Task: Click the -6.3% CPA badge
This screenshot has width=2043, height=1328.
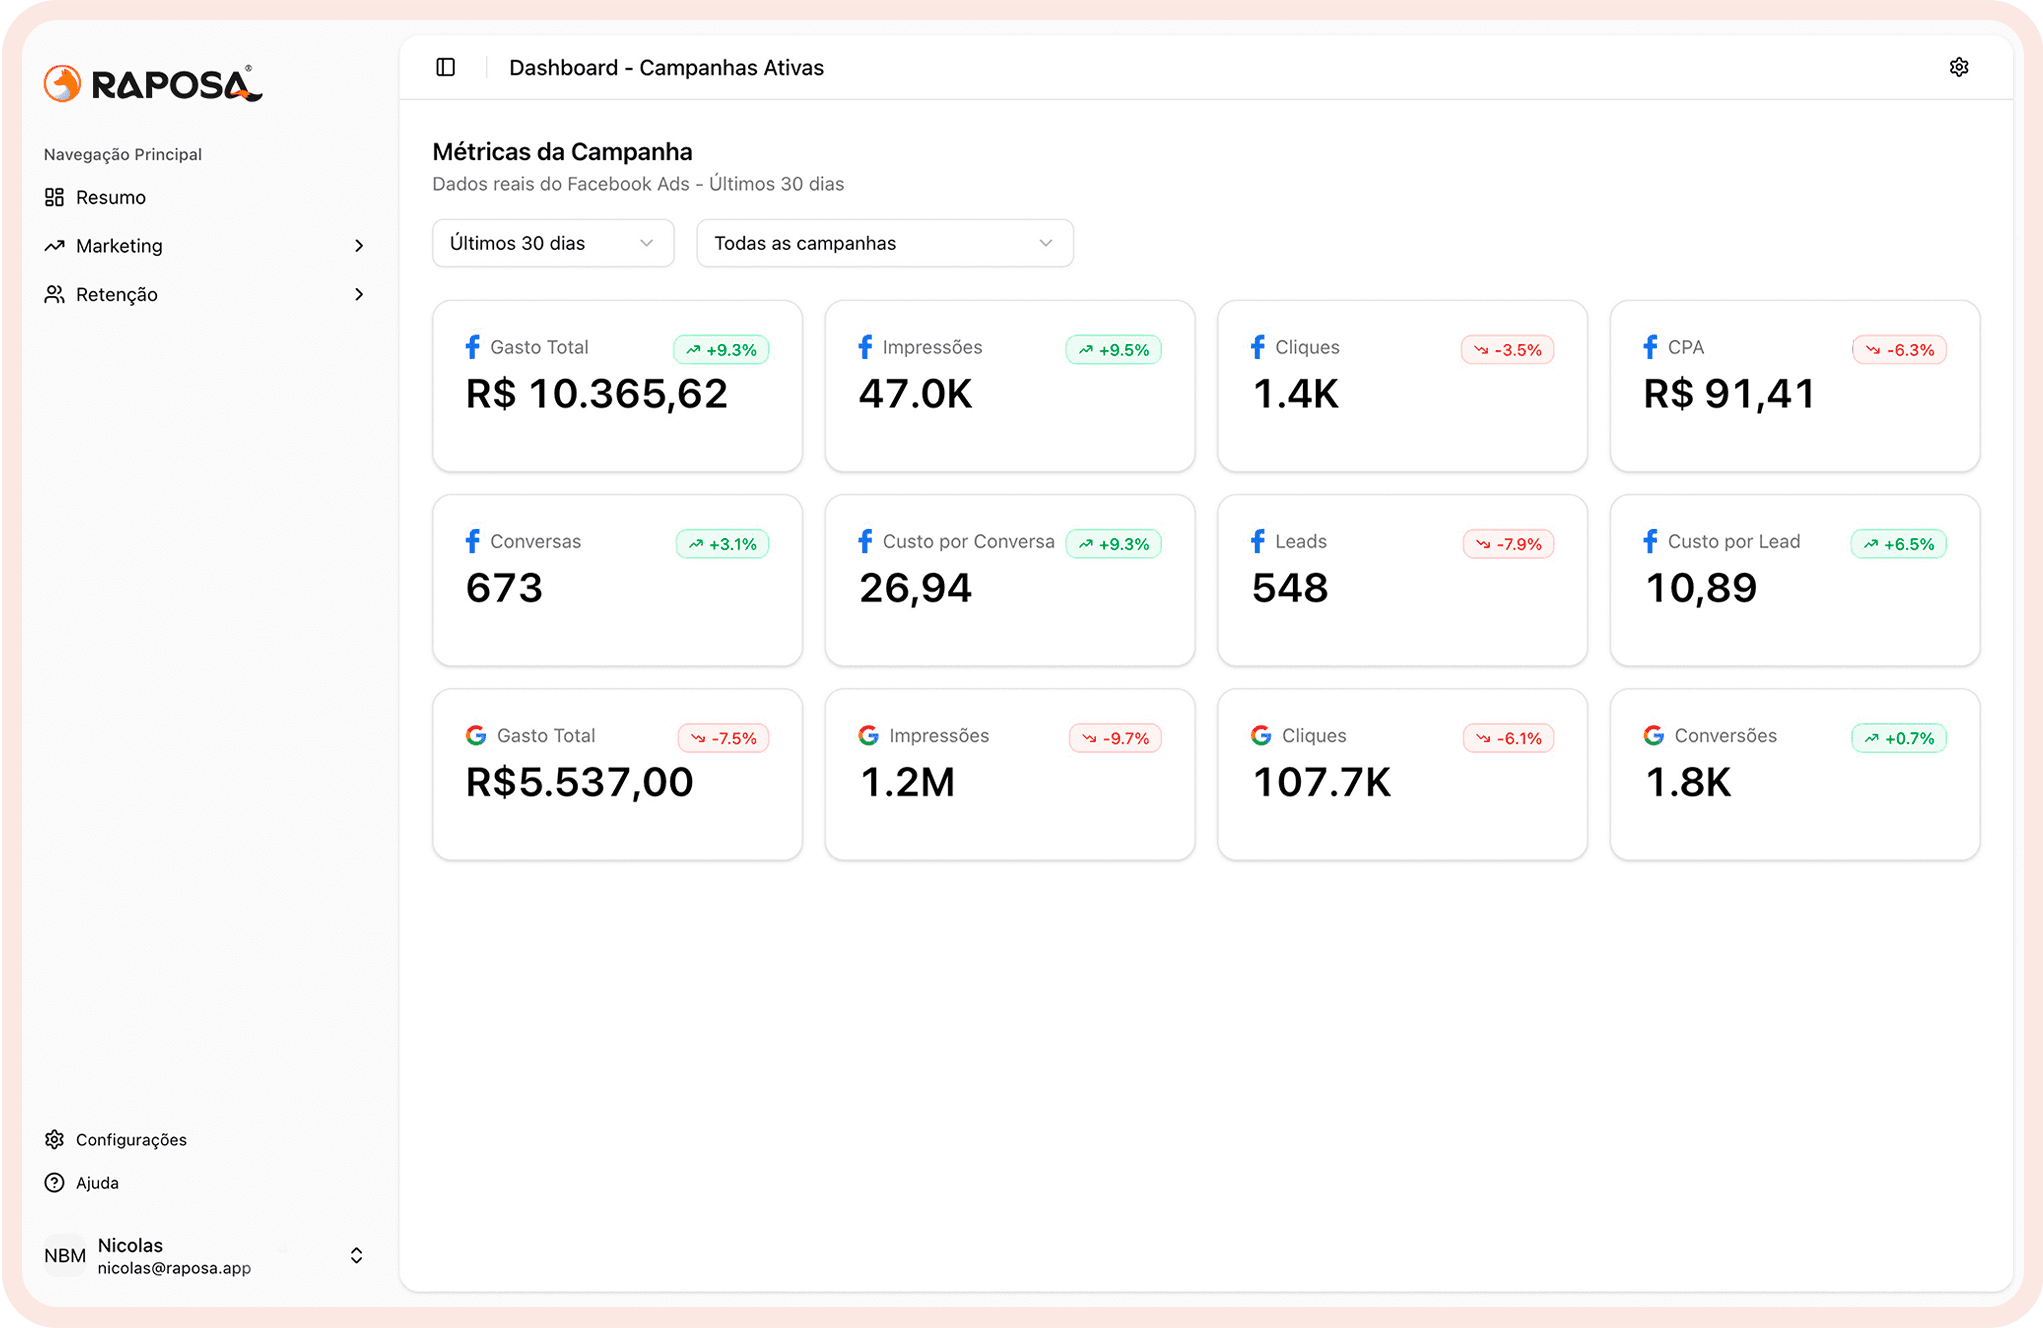Action: 1899,350
